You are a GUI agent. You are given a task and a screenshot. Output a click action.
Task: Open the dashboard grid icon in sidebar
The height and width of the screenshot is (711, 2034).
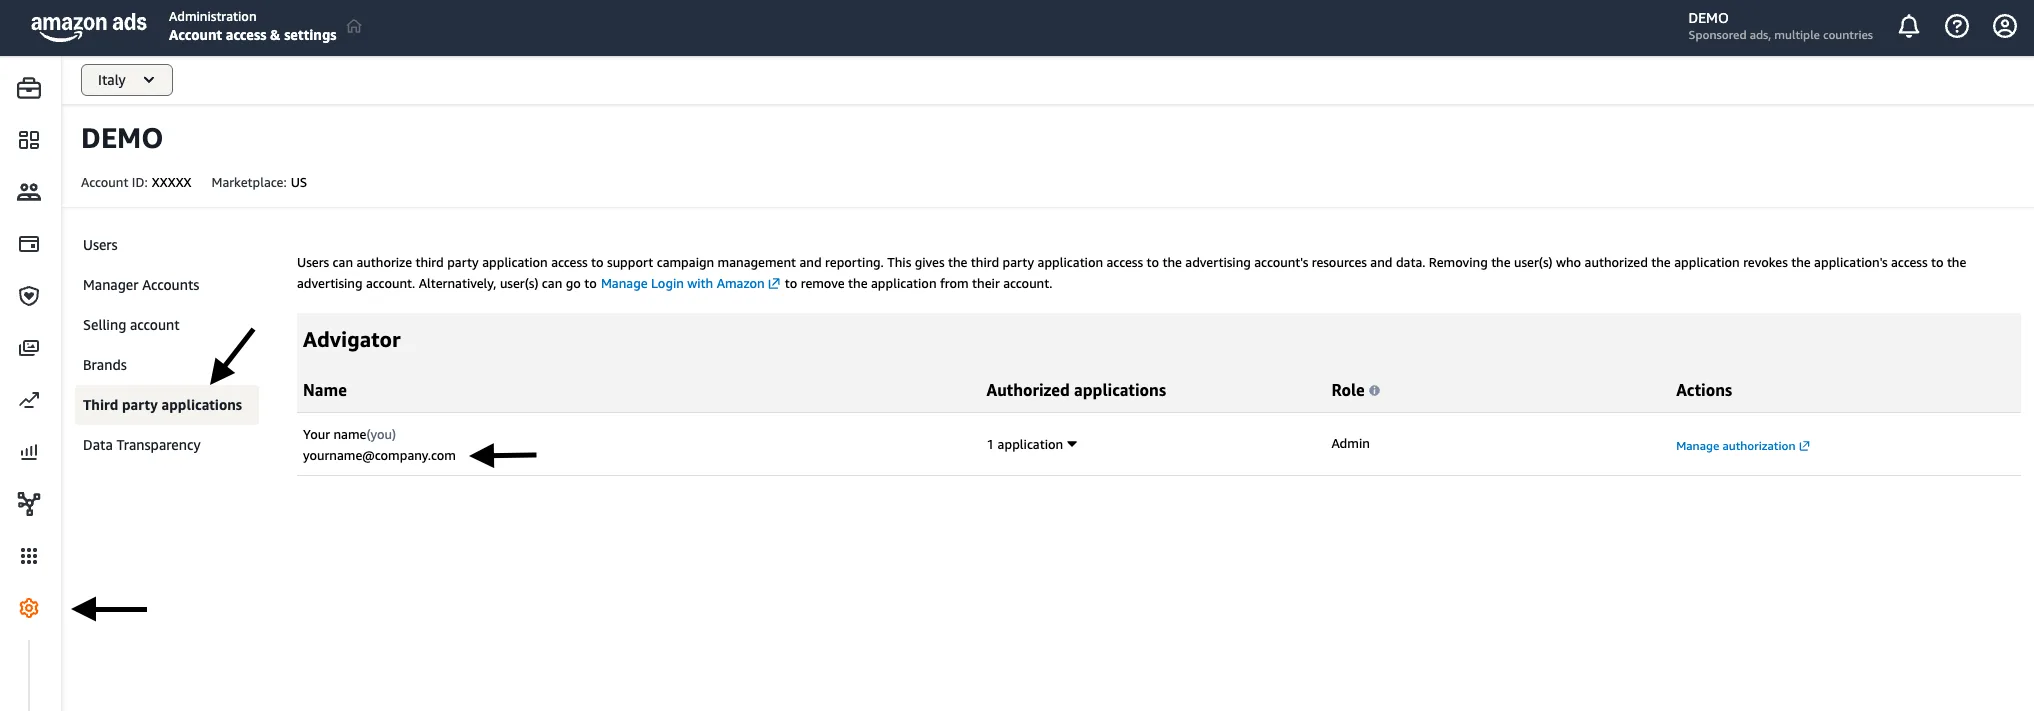point(29,140)
